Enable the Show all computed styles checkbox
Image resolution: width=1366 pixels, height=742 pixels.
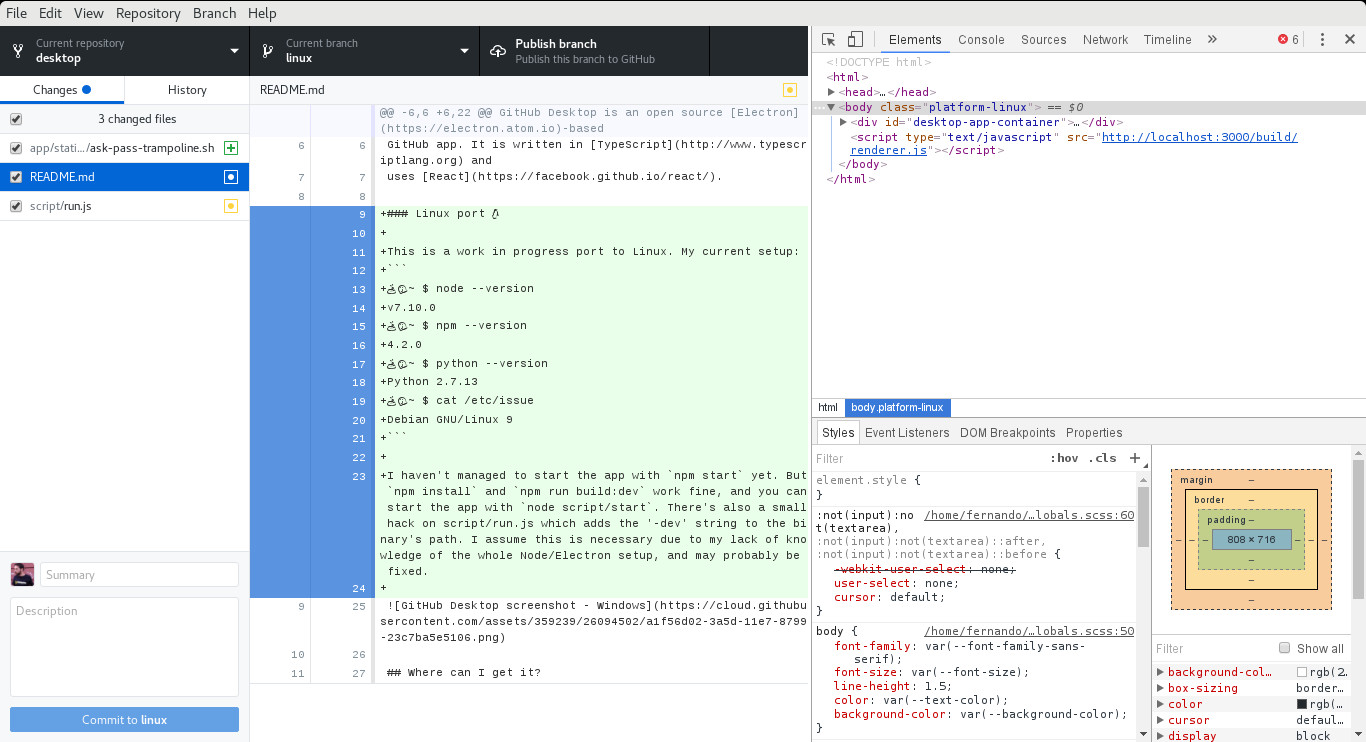click(1284, 649)
